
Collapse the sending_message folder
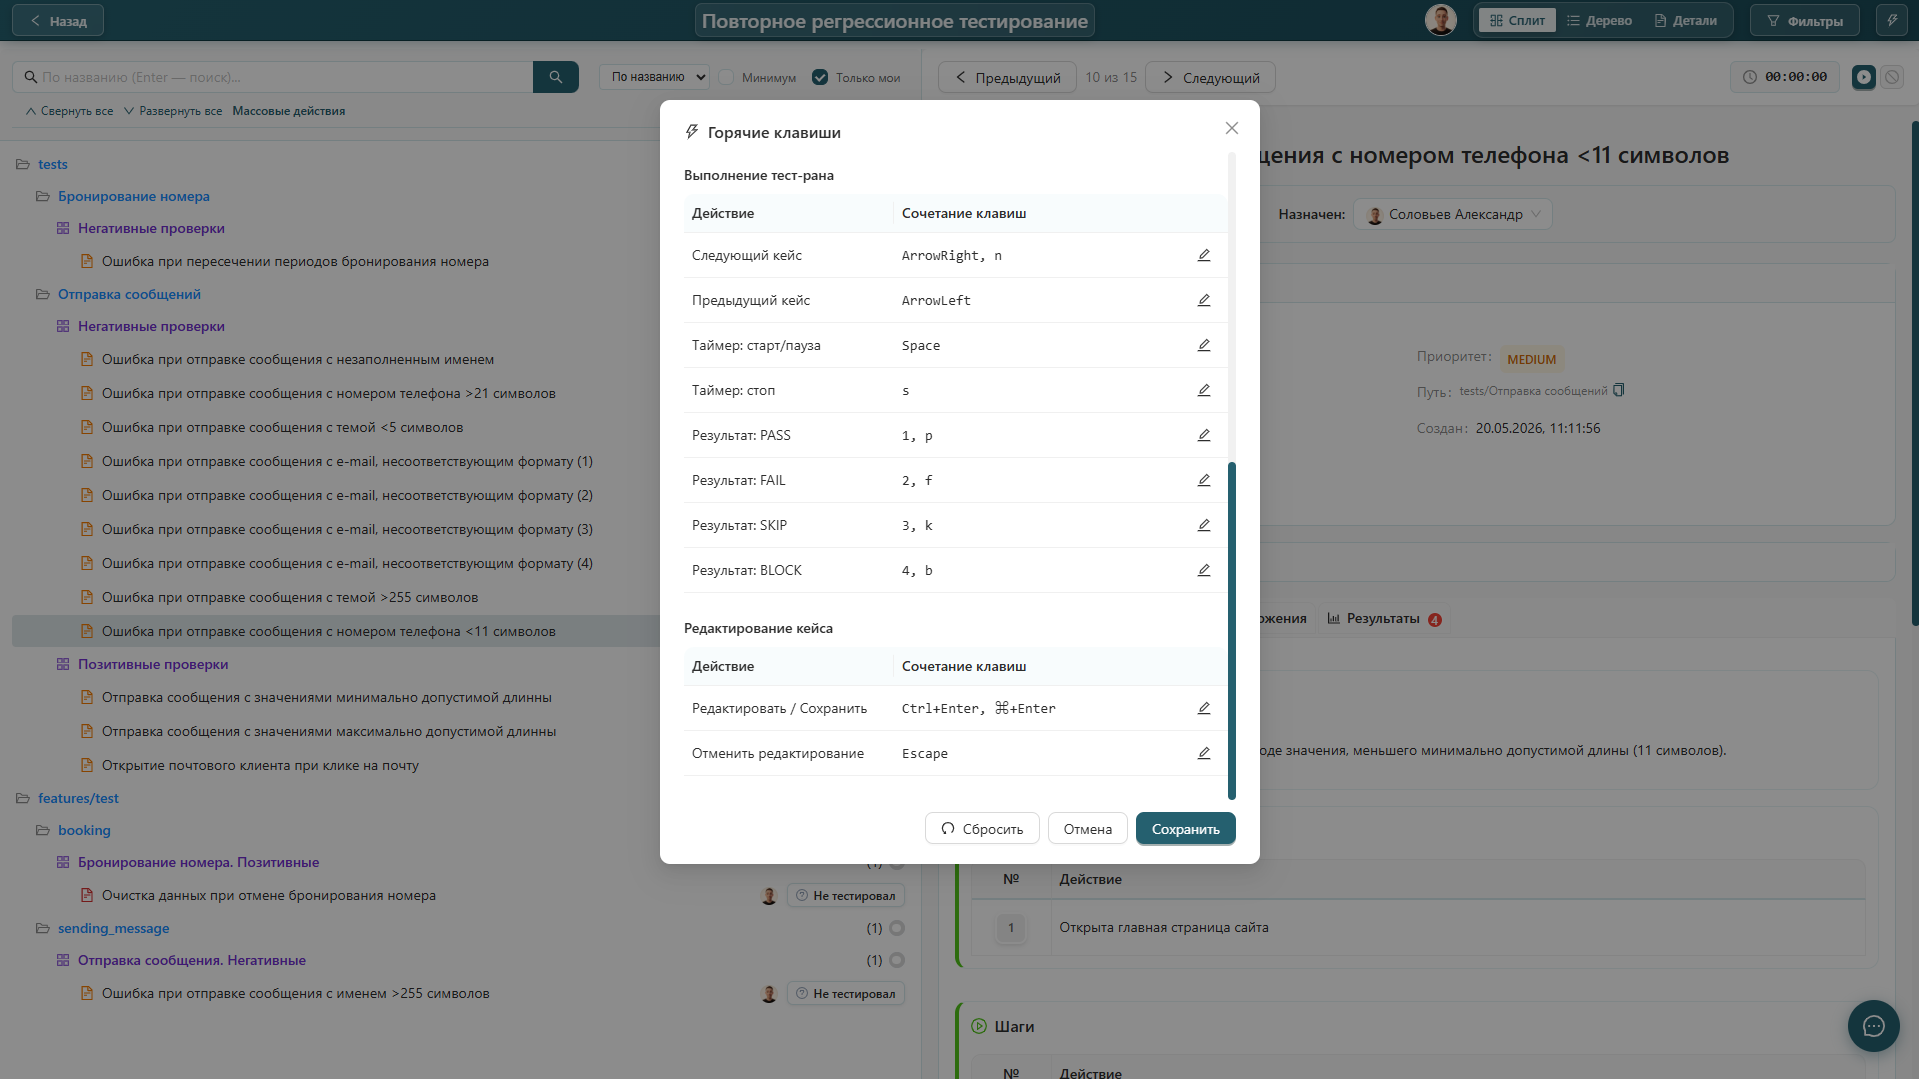pyautogui.click(x=43, y=928)
